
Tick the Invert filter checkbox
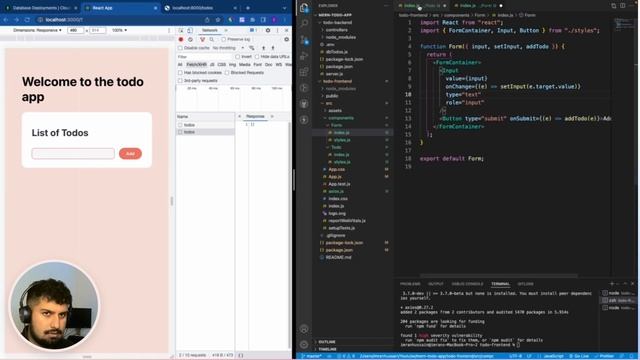pos(237,56)
